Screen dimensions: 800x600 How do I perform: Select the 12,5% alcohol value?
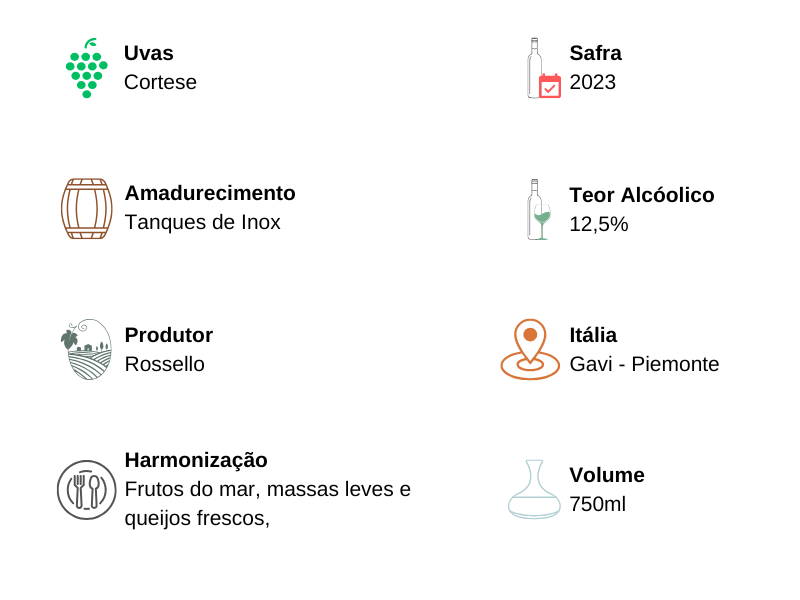pyautogui.click(x=598, y=224)
